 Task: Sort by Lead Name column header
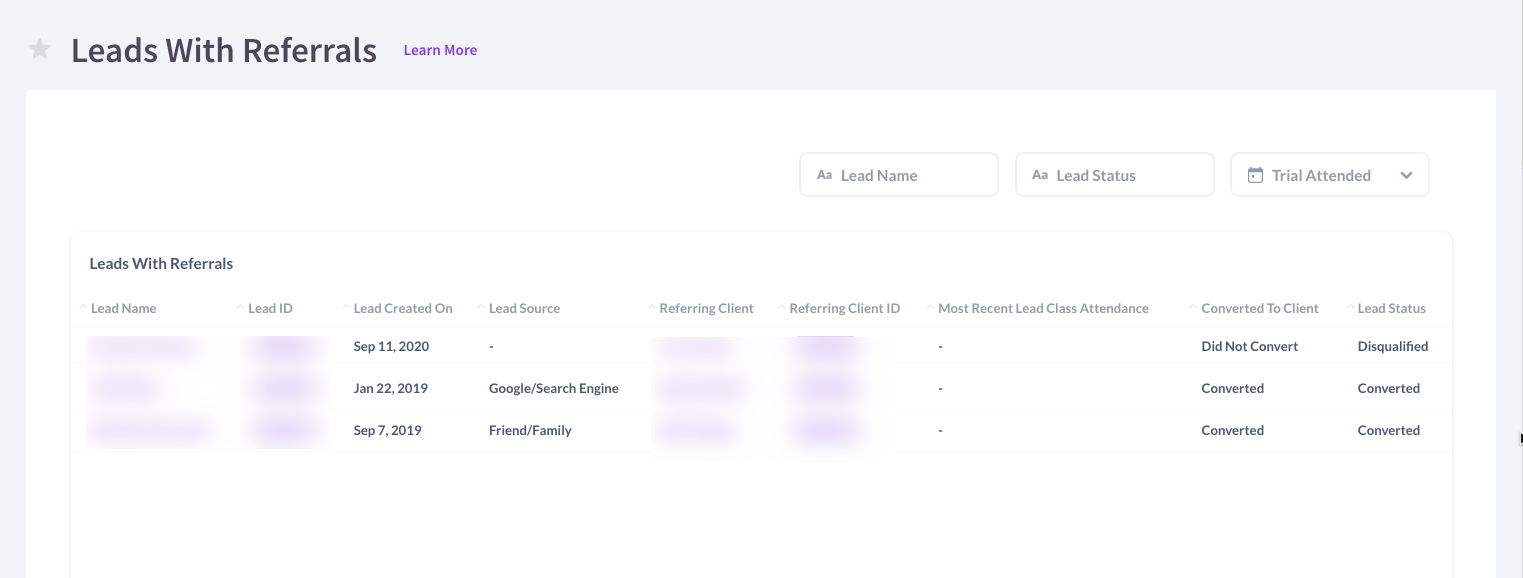(x=123, y=308)
